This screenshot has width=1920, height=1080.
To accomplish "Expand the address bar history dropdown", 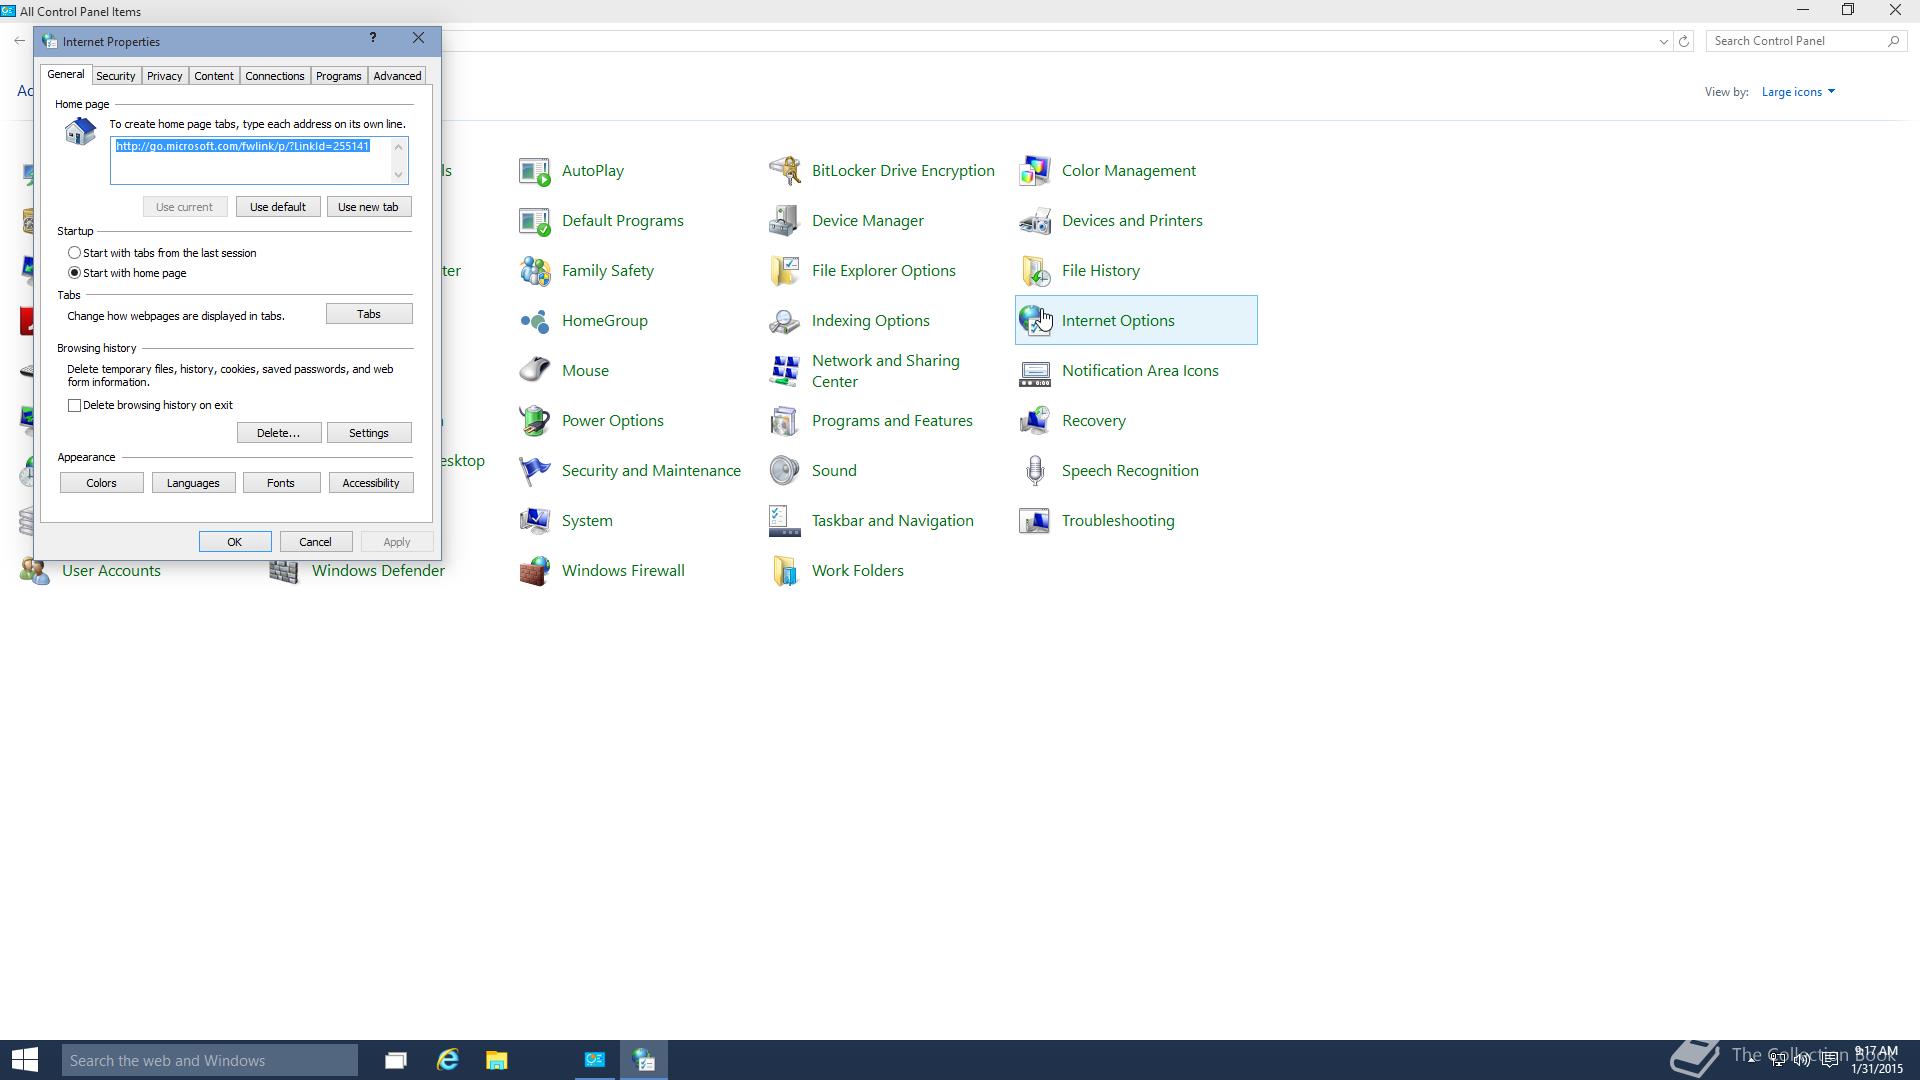I will (x=1663, y=41).
